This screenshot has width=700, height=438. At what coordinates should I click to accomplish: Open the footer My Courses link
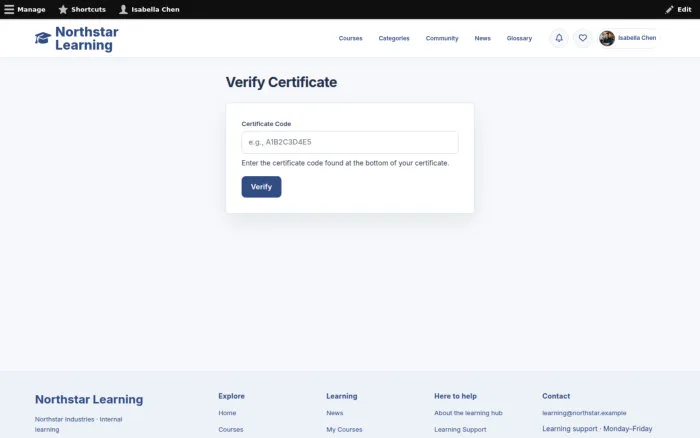click(x=344, y=430)
